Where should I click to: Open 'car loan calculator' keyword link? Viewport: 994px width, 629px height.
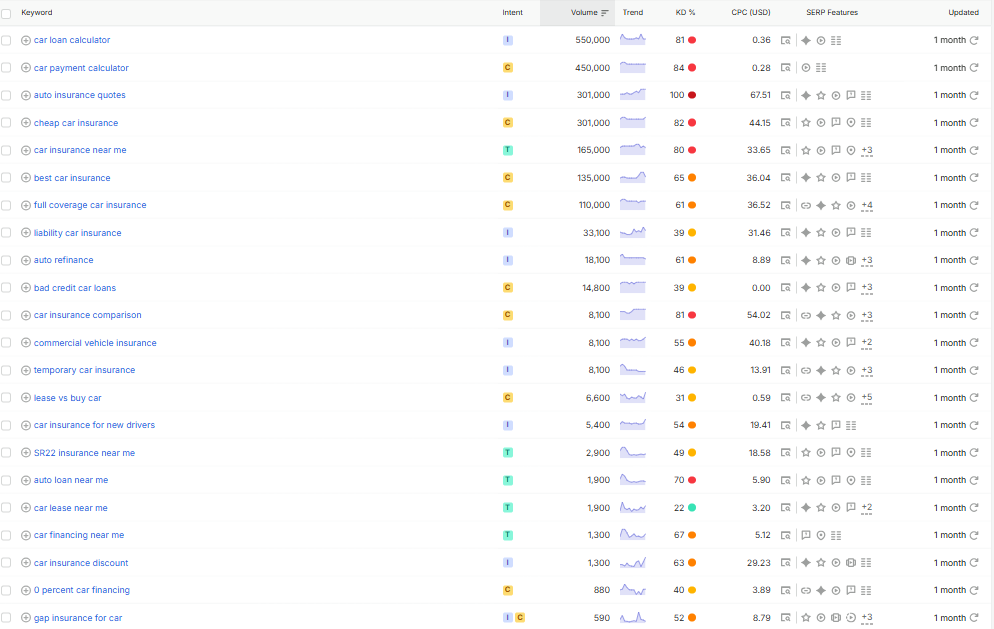[x=72, y=40]
